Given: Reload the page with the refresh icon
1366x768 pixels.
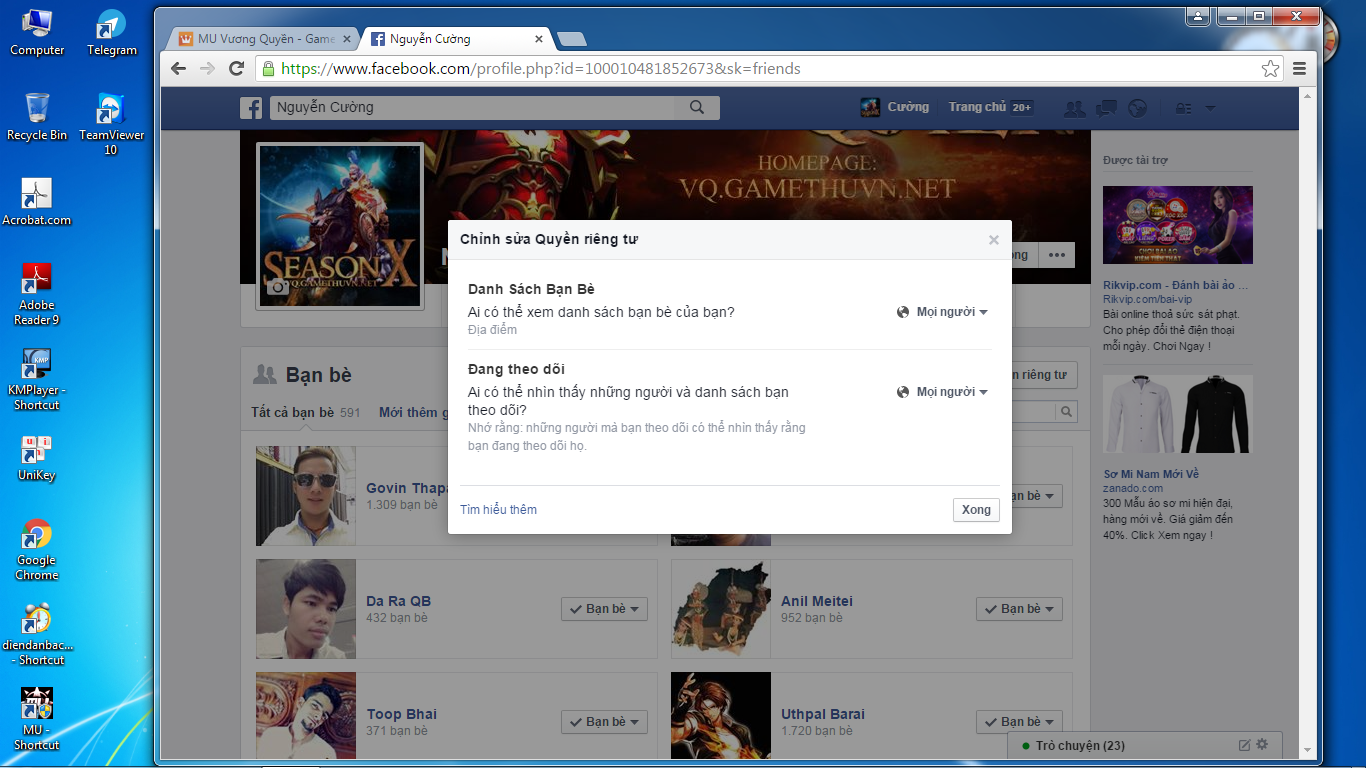Looking at the screenshot, I should (x=237, y=69).
